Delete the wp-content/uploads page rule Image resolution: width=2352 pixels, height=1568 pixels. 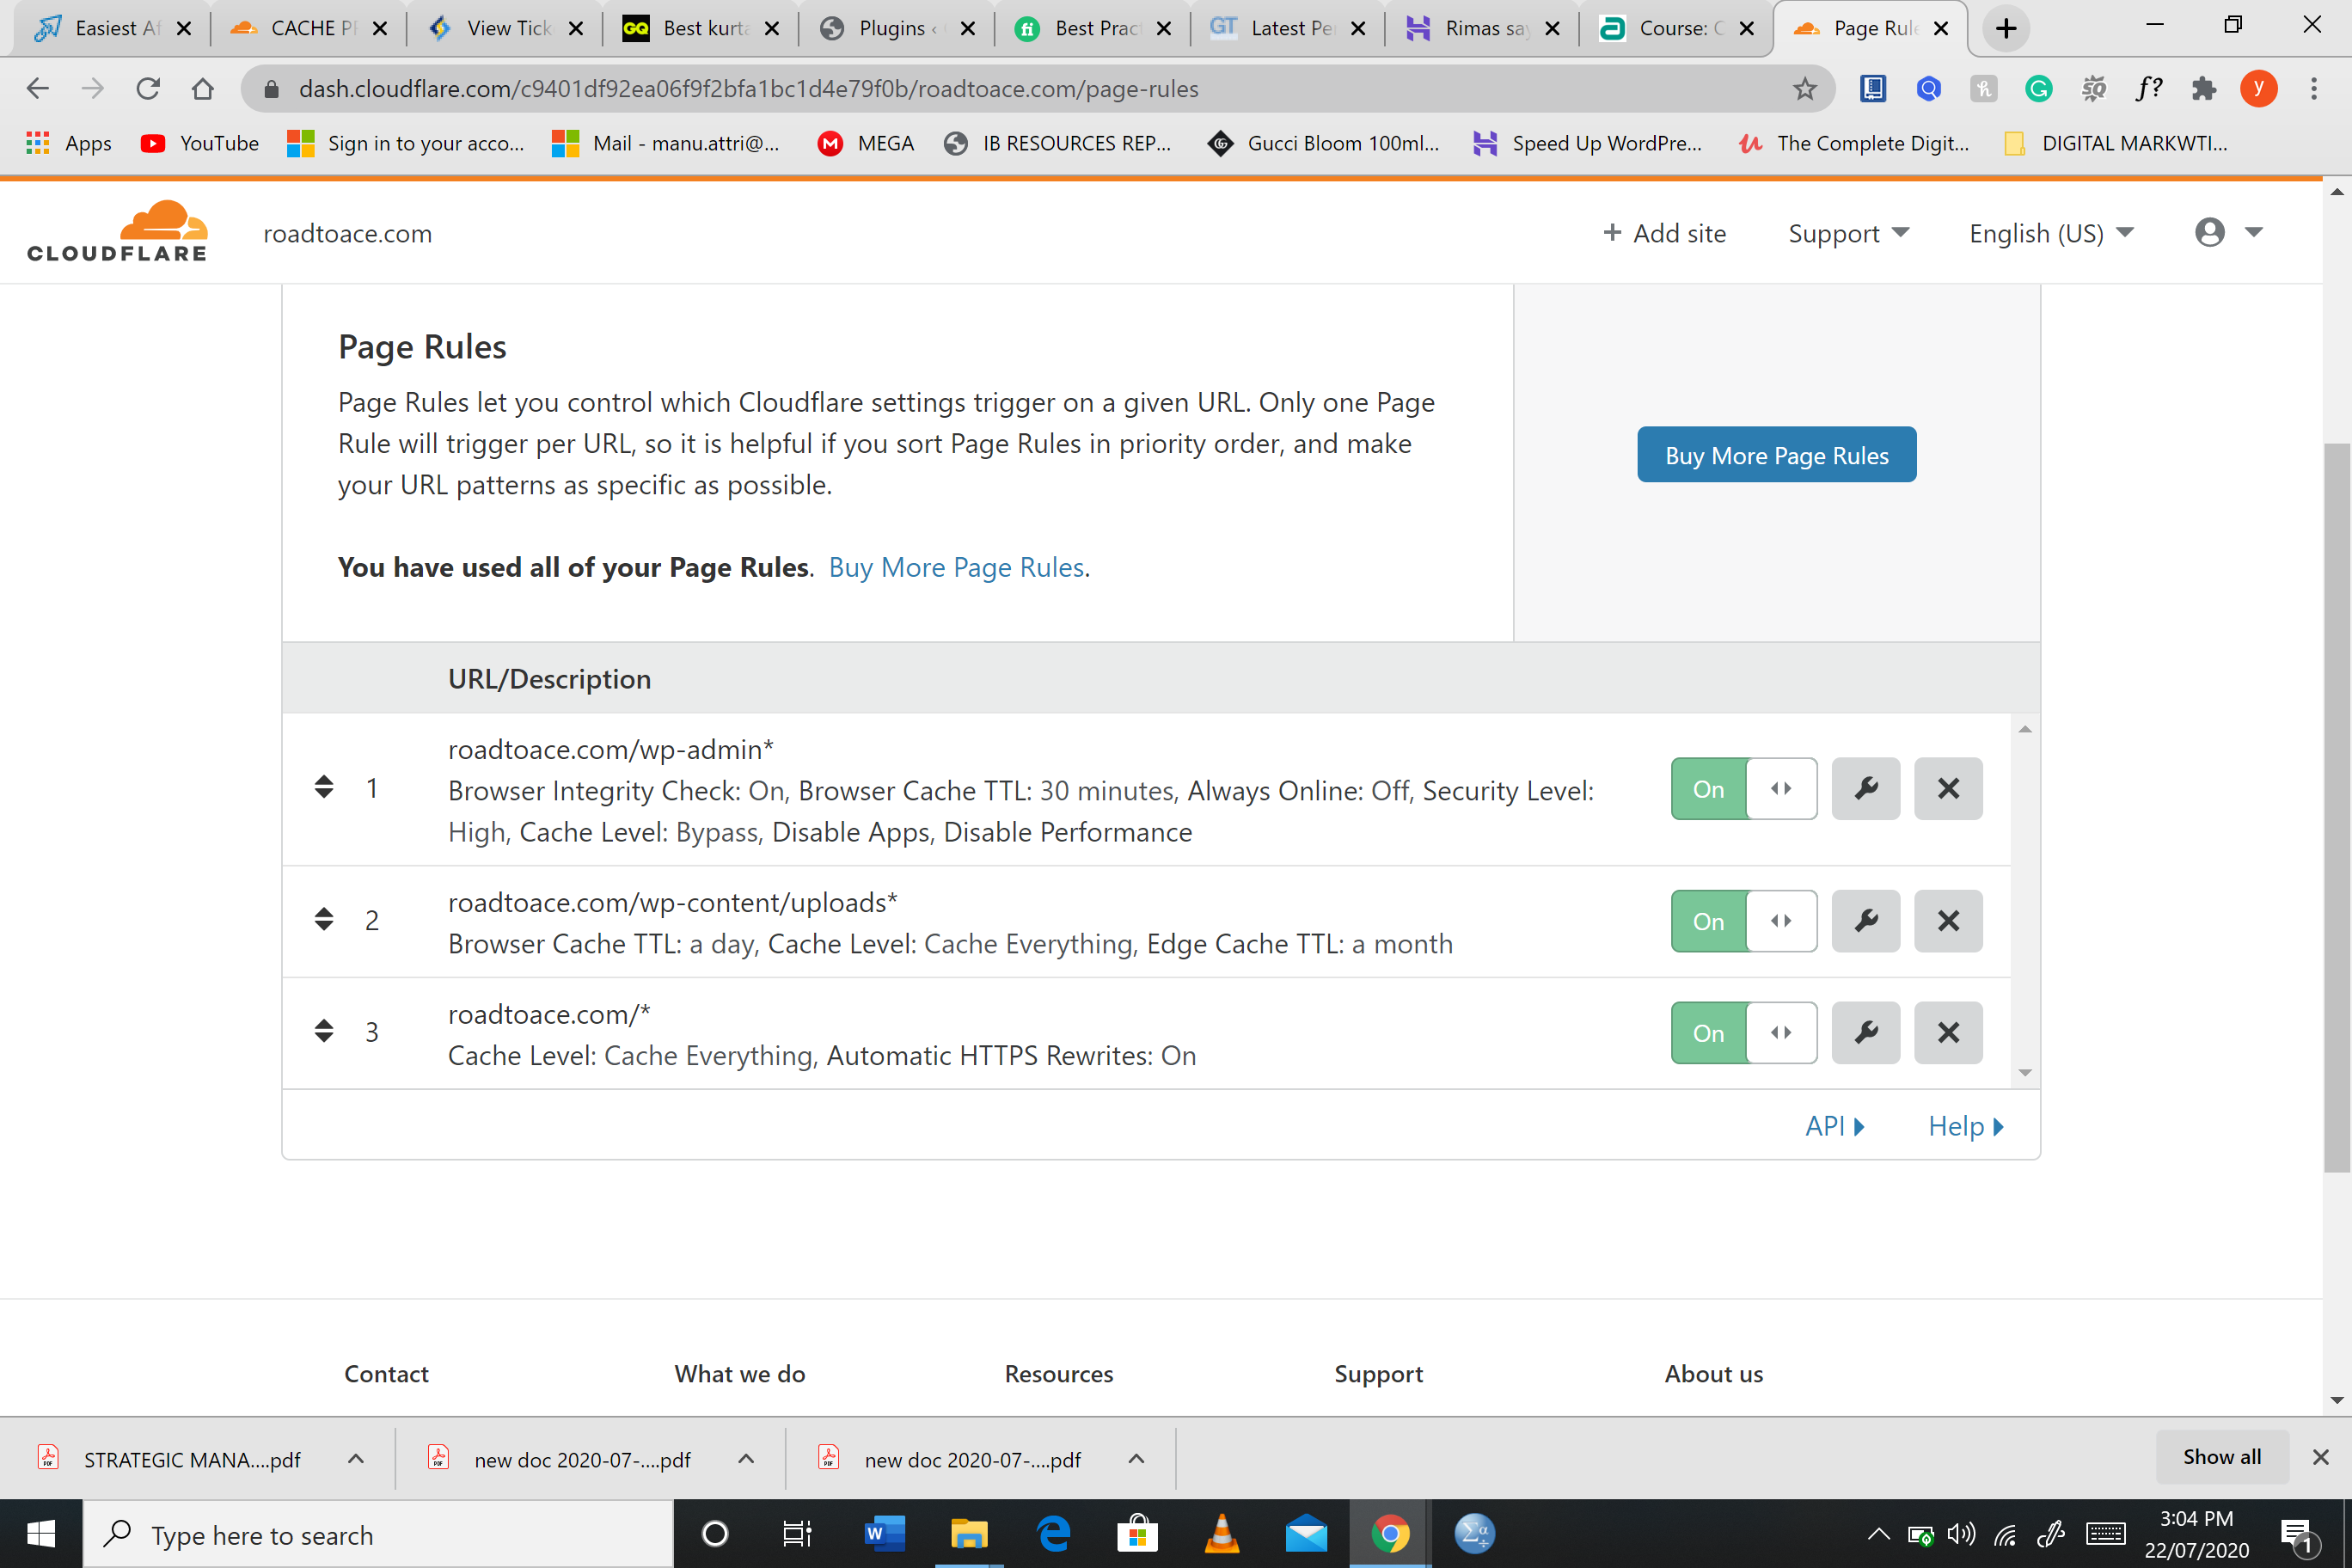pos(1947,920)
